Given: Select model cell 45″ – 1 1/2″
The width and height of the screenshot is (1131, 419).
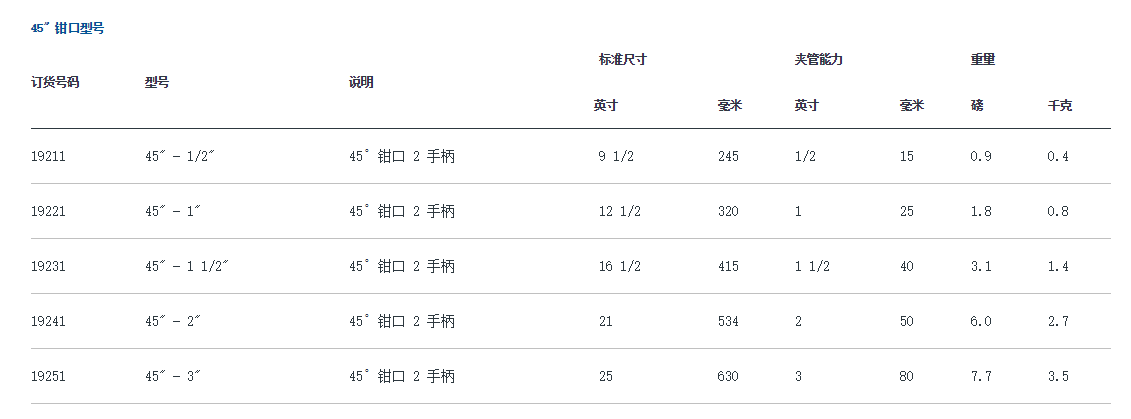Looking at the screenshot, I should point(187,266).
